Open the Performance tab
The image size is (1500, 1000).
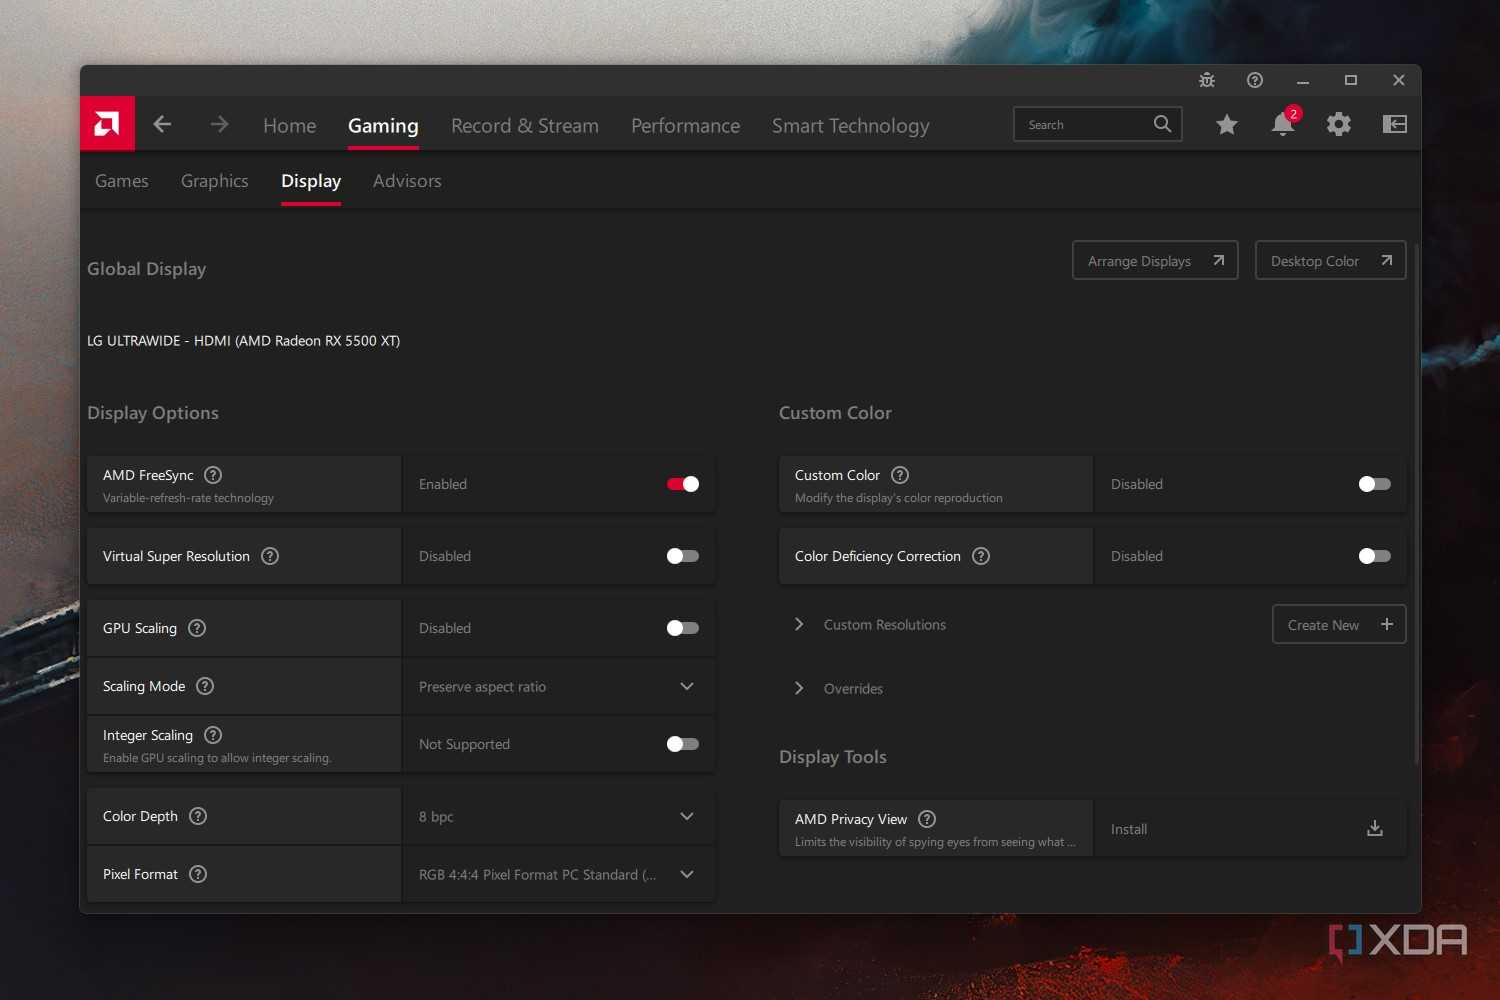coord(686,125)
